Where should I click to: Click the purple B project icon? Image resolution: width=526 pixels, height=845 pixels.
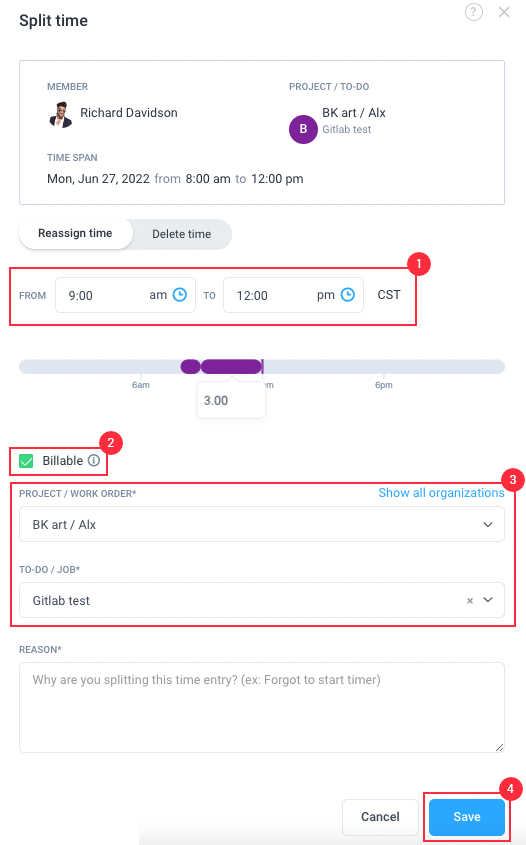tap(303, 129)
